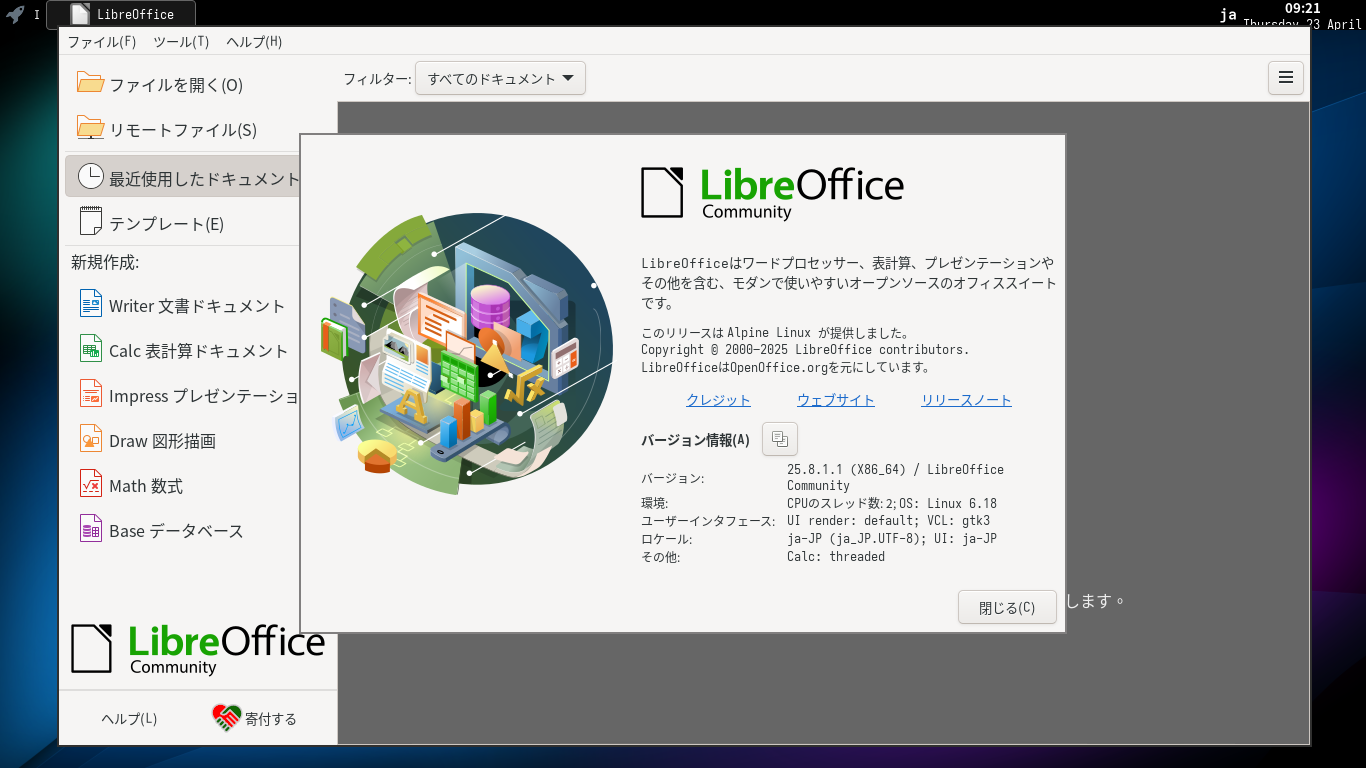Click the 09:21 clock in the panel
Viewport: 1366px width, 768px height.
coord(1303,8)
